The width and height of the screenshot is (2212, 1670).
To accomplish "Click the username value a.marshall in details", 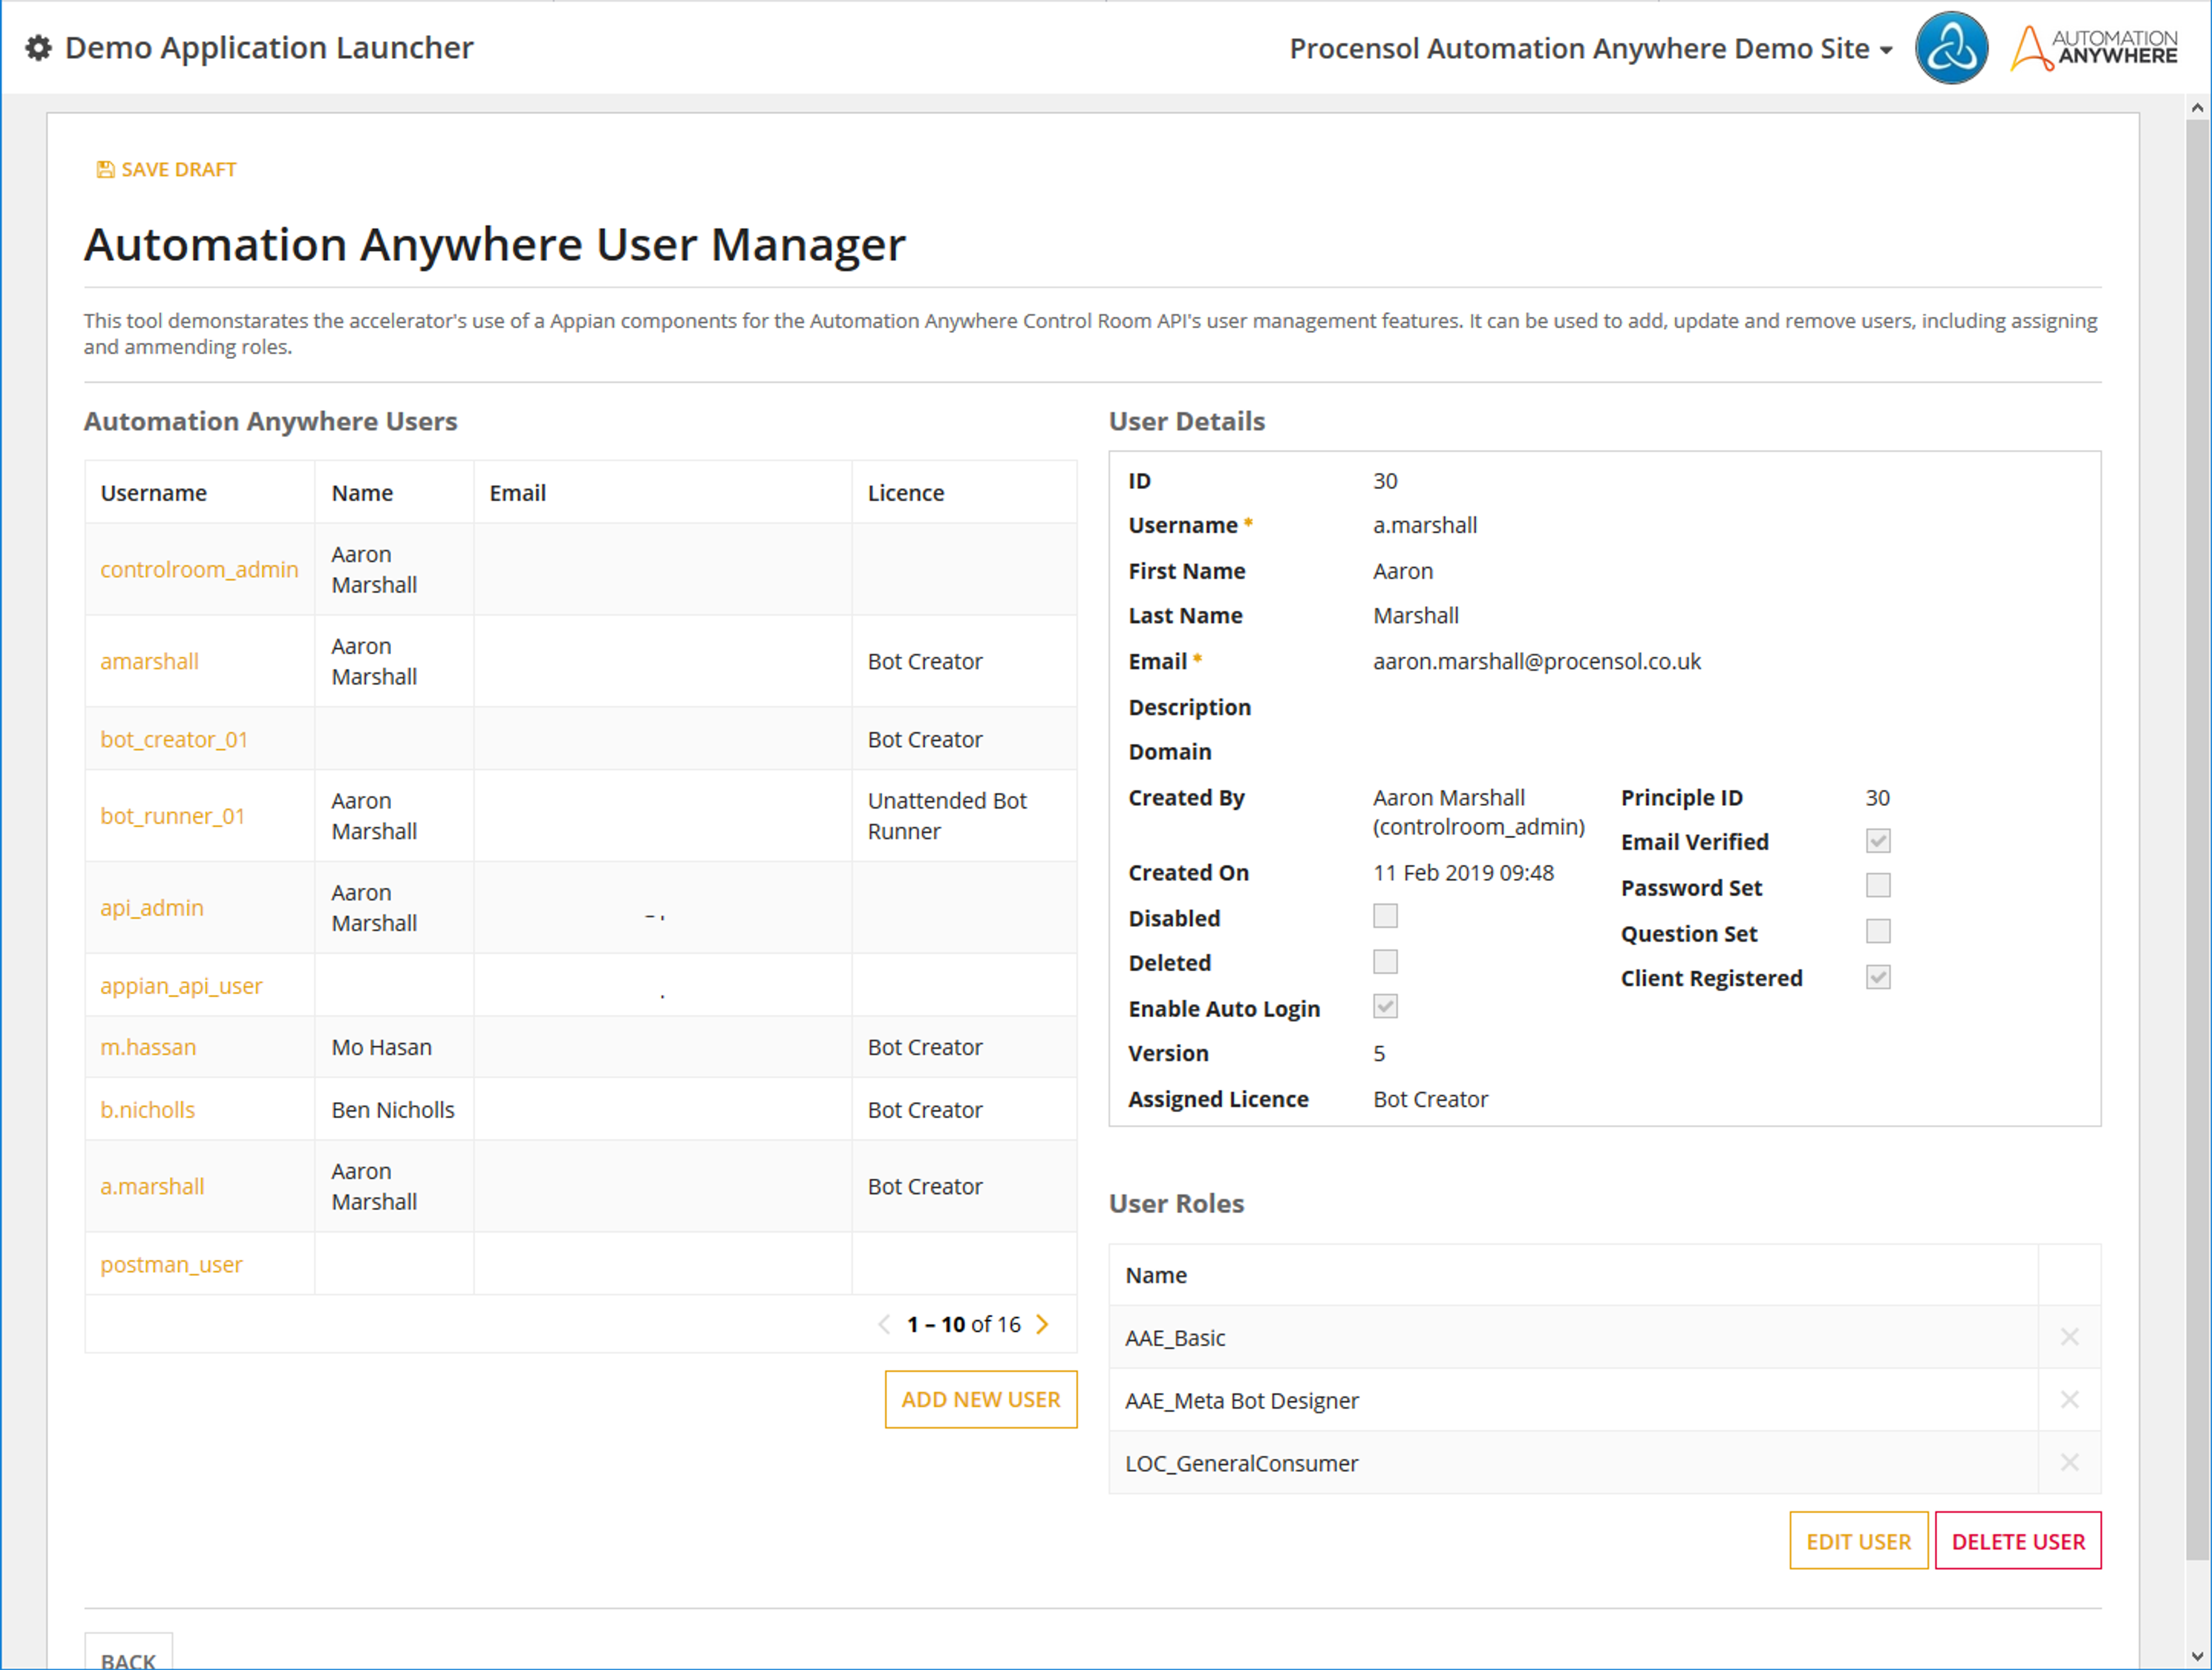I will pyautogui.click(x=1424, y=525).
